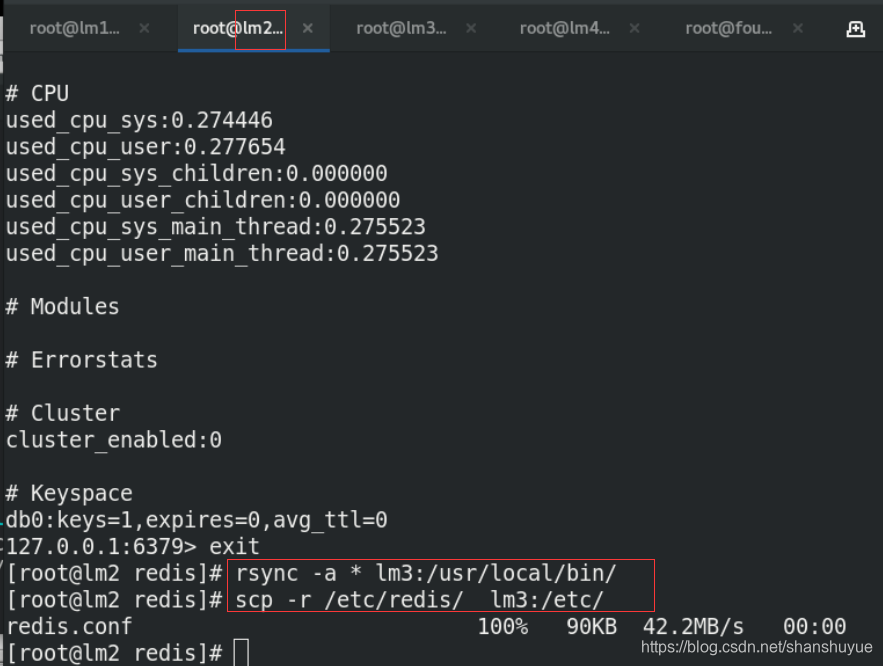The height and width of the screenshot is (666, 883).
Task: Click the '127.0.0.1:6379> exit' line
Action: 133,546
